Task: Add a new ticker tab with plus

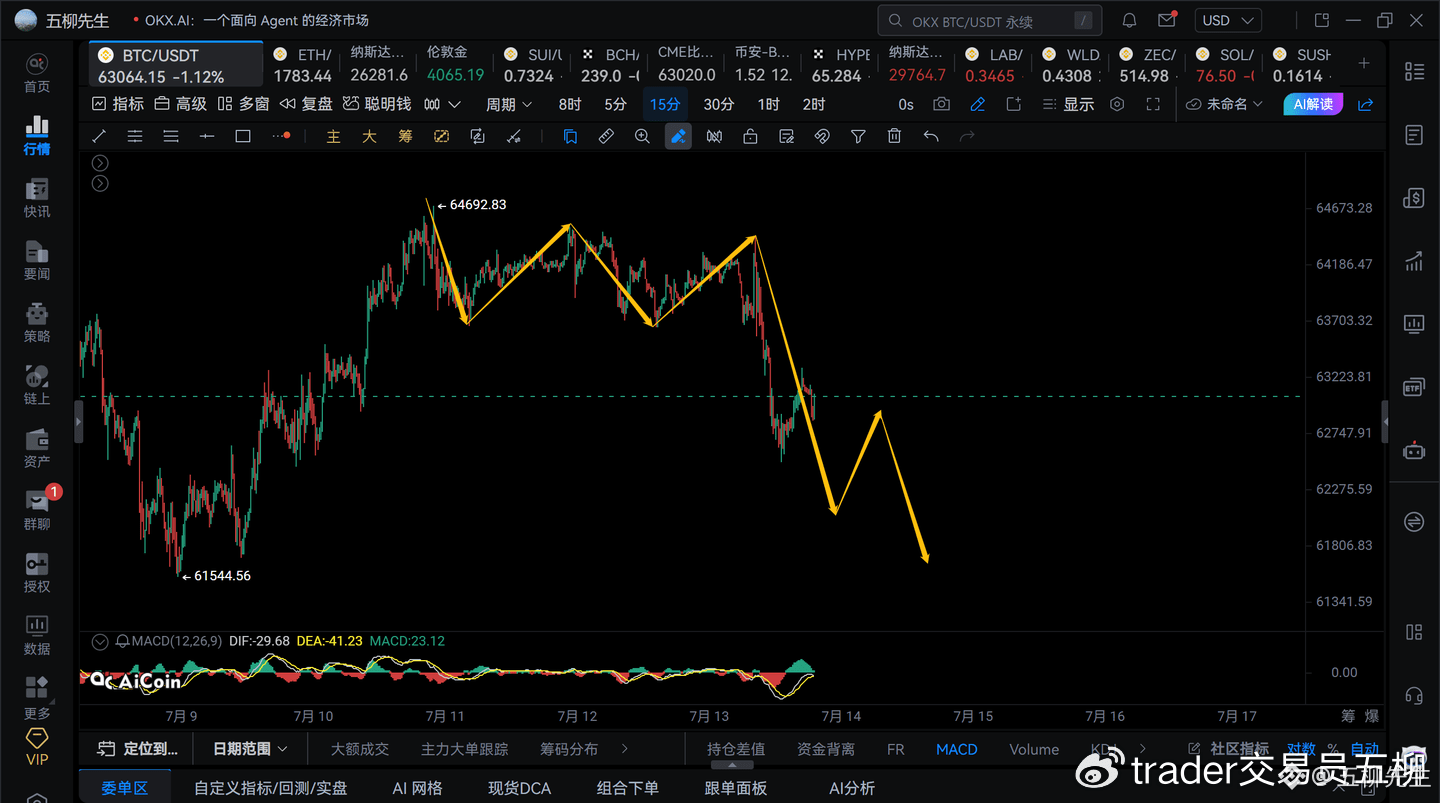Action: 1364,63
